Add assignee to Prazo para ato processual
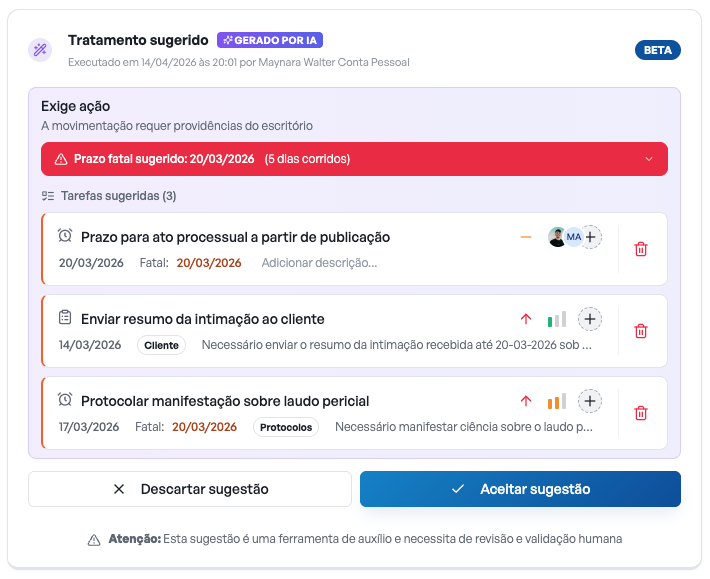 tap(592, 237)
